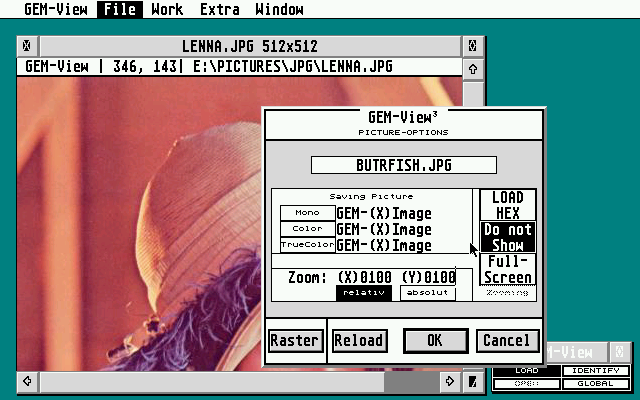Click GEM-(X)Image format next to Color

pos(384,229)
